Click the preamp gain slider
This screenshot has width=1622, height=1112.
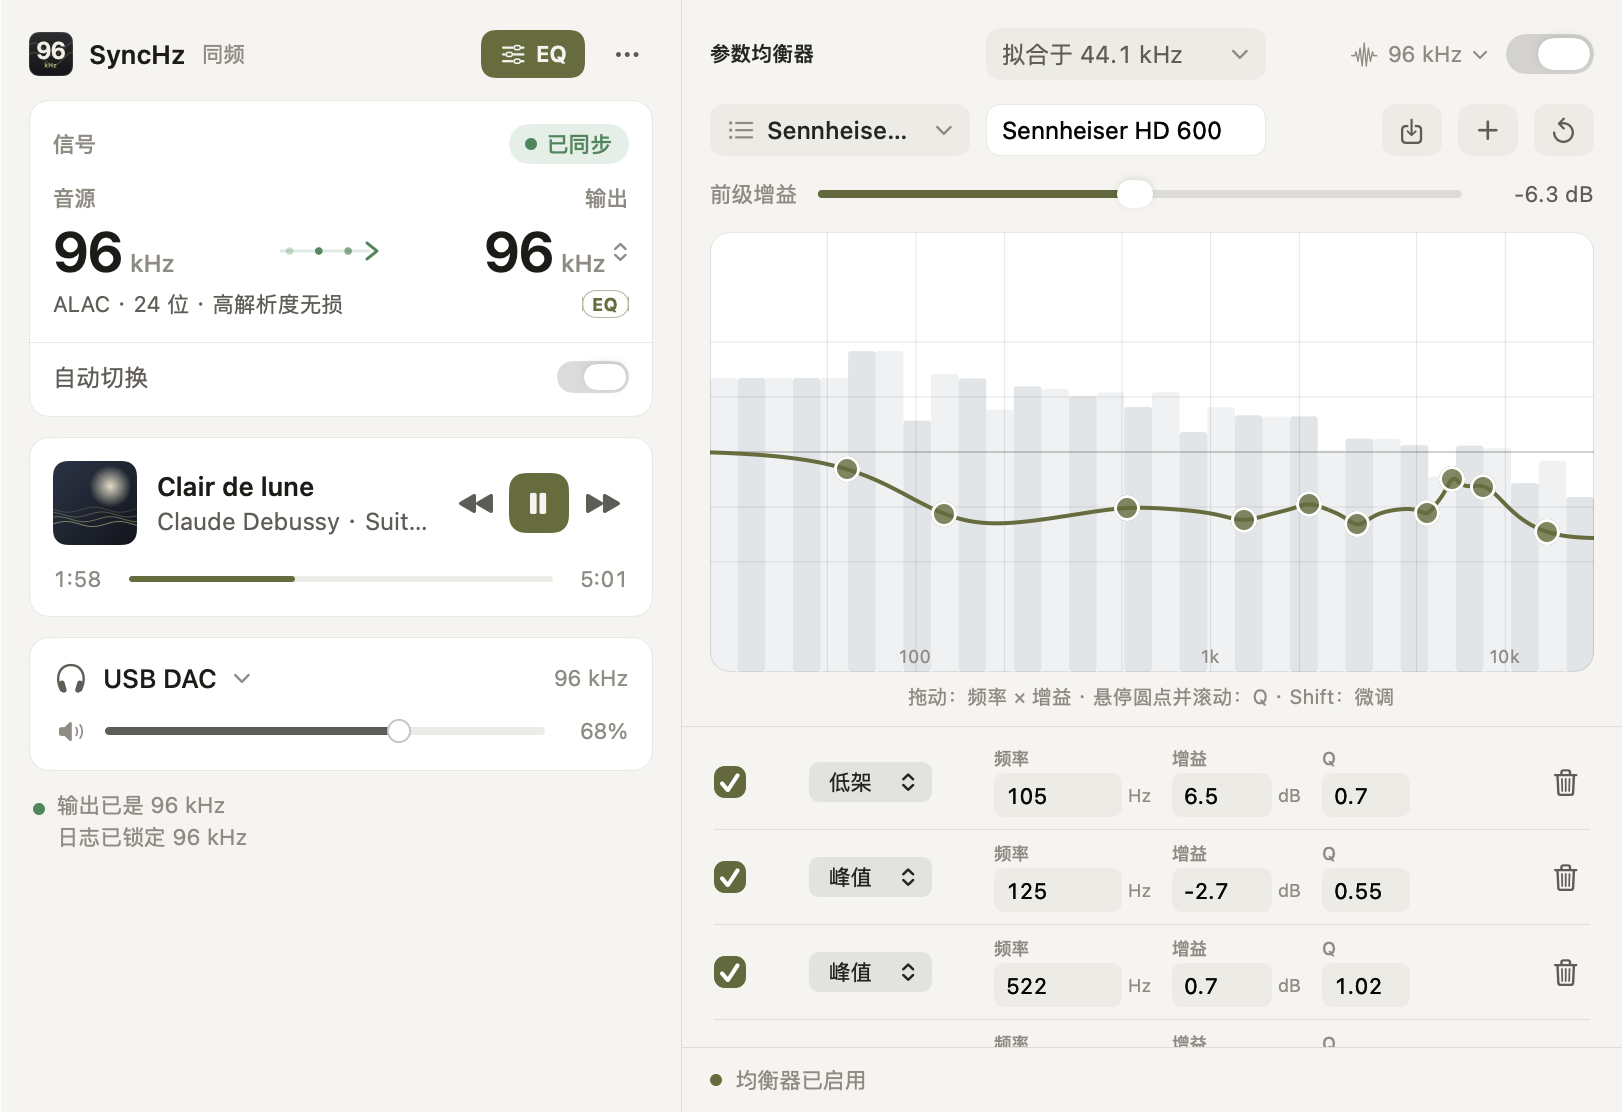click(x=1140, y=194)
